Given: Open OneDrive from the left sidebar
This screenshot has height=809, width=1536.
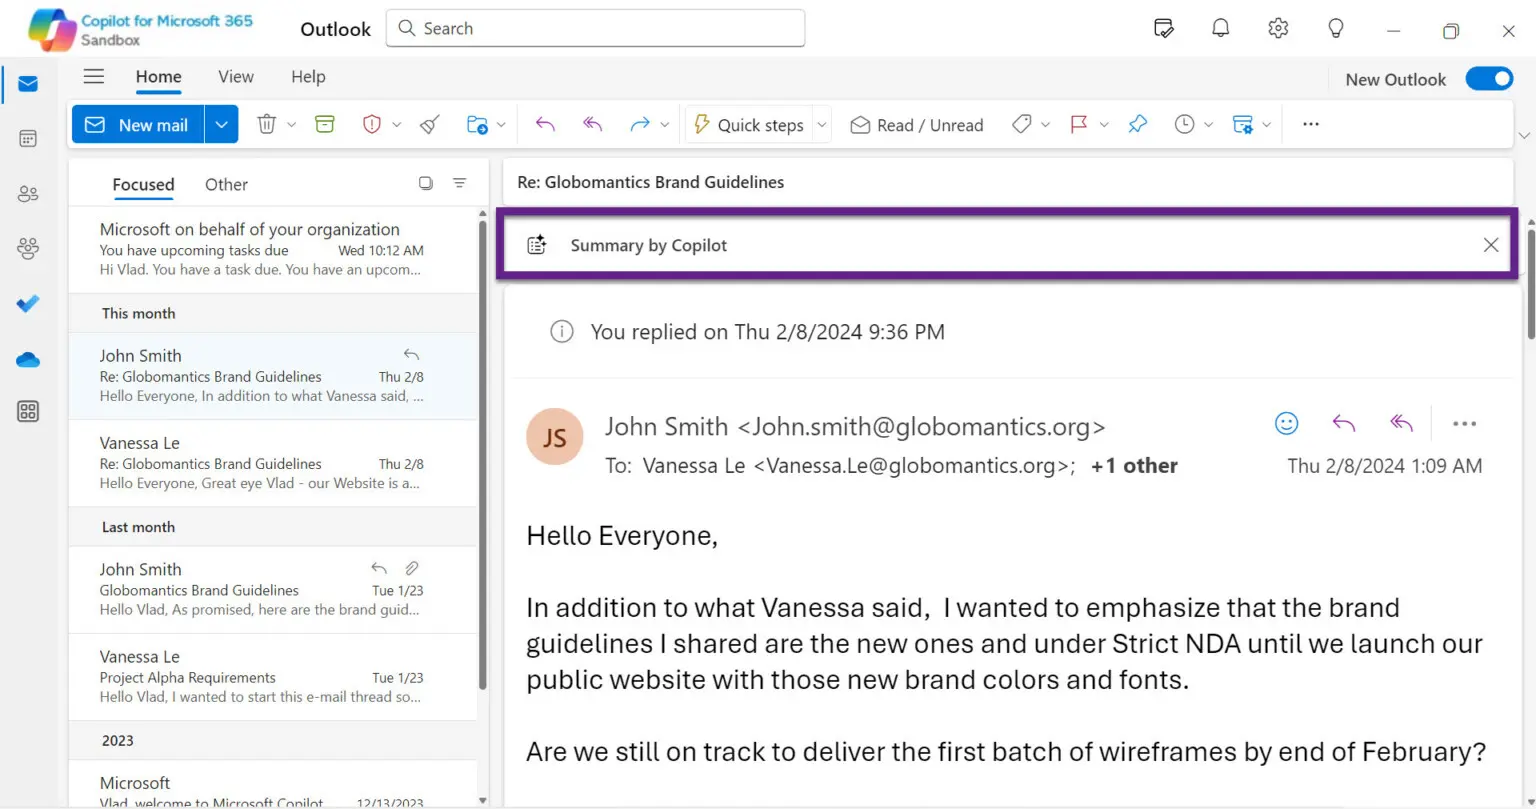Looking at the screenshot, I should click(27, 359).
